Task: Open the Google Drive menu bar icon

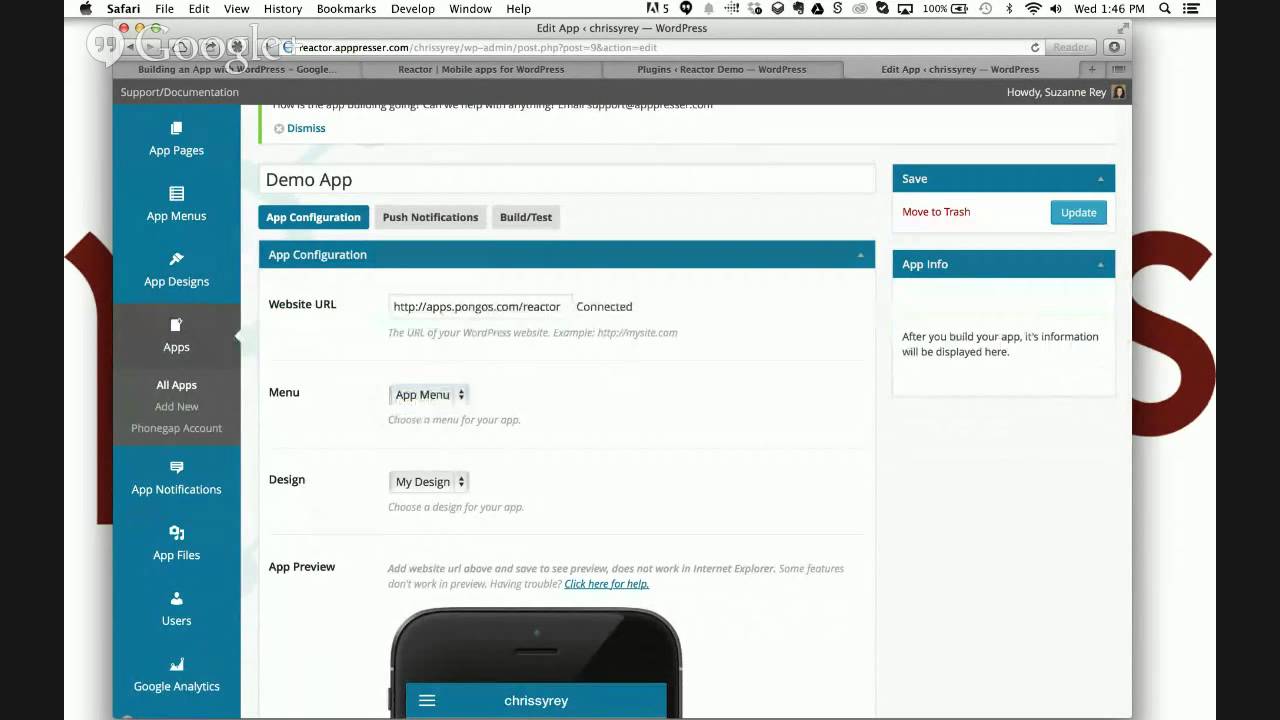Action: coord(818,9)
